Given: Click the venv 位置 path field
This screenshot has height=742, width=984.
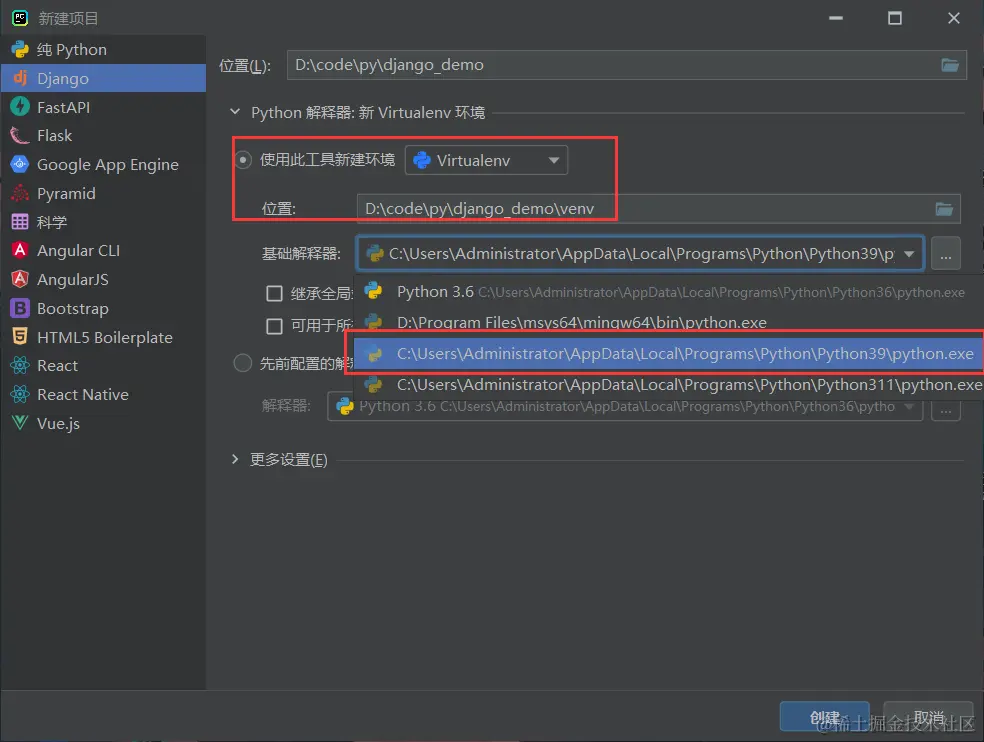Looking at the screenshot, I should 646,209.
